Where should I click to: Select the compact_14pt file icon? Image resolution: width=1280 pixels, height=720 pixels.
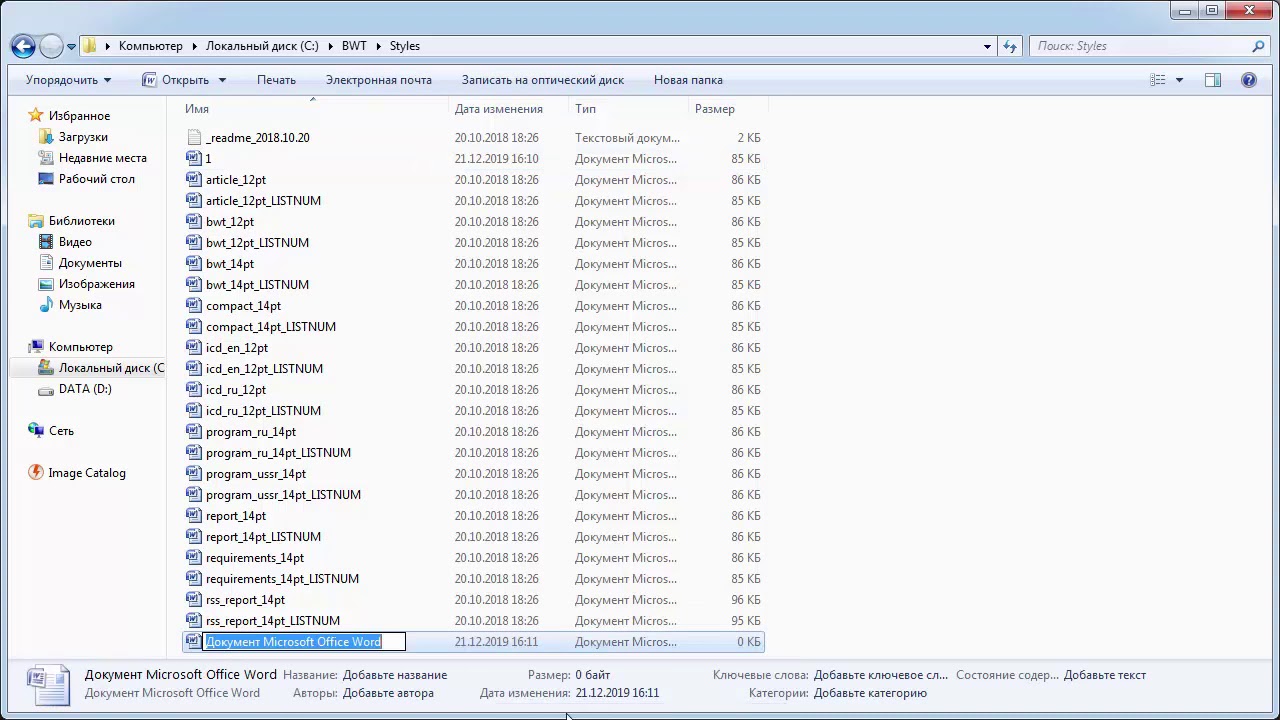pos(194,306)
